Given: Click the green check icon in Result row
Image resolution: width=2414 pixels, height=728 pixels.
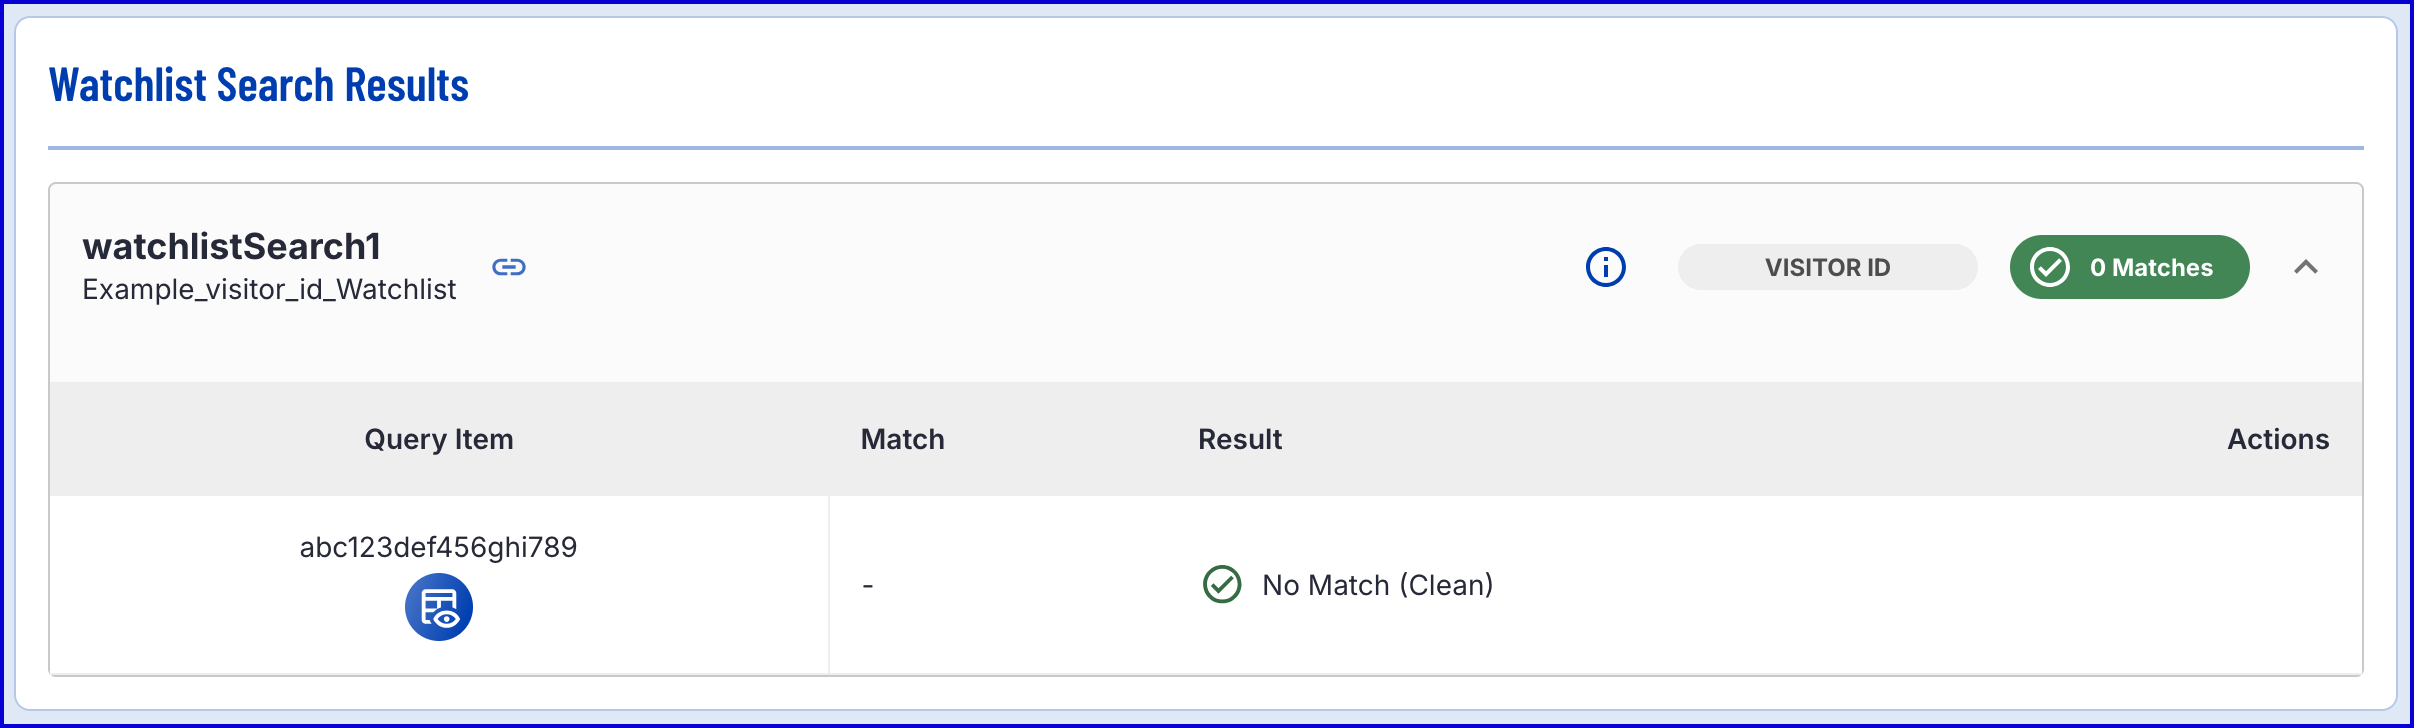Looking at the screenshot, I should 1222,585.
